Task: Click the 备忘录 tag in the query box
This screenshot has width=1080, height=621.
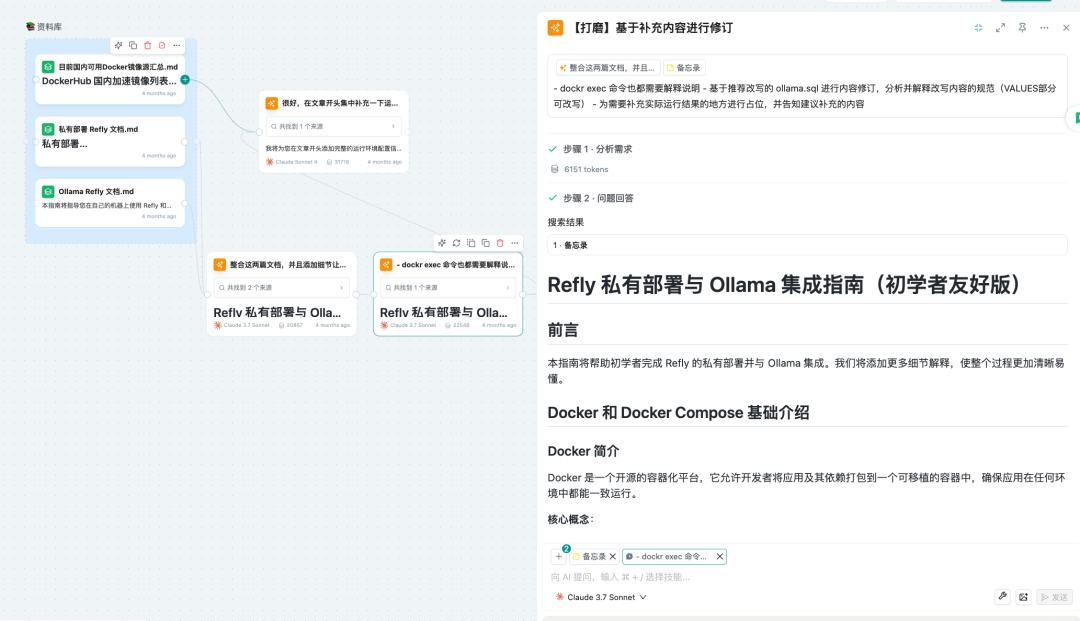Action: point(683,67)
